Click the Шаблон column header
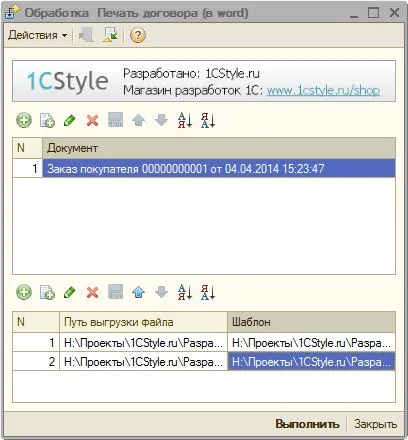Image resolution: width=408 pixels, height=440 pixels. point(311,322)
